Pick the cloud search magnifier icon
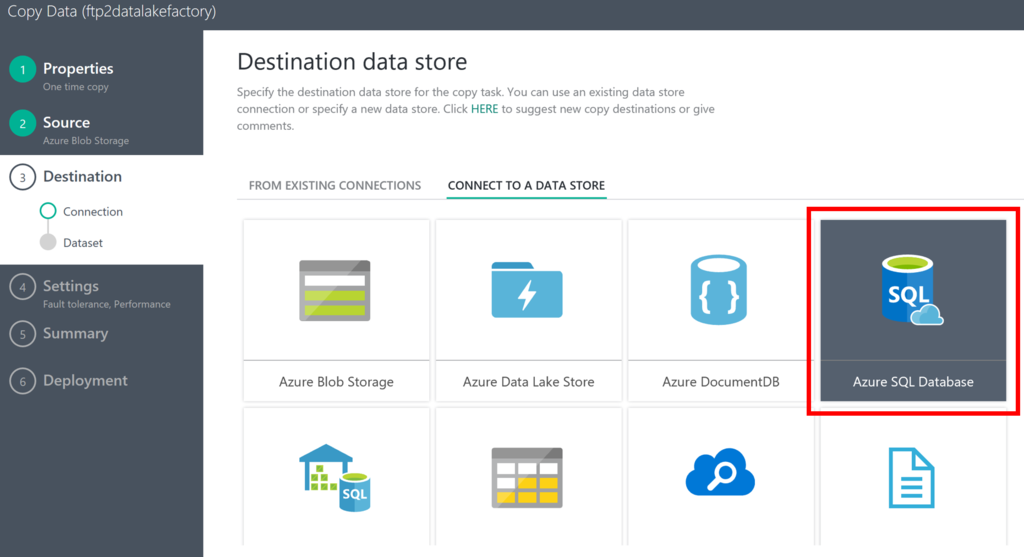 coord(720,472)
